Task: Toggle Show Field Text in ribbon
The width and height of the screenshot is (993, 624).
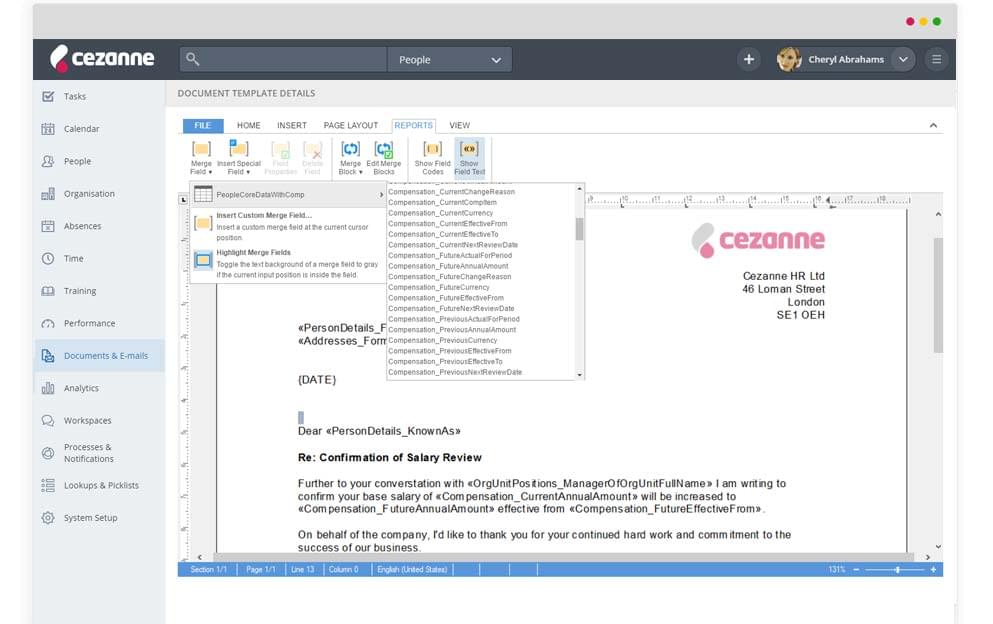Action: 469,158
